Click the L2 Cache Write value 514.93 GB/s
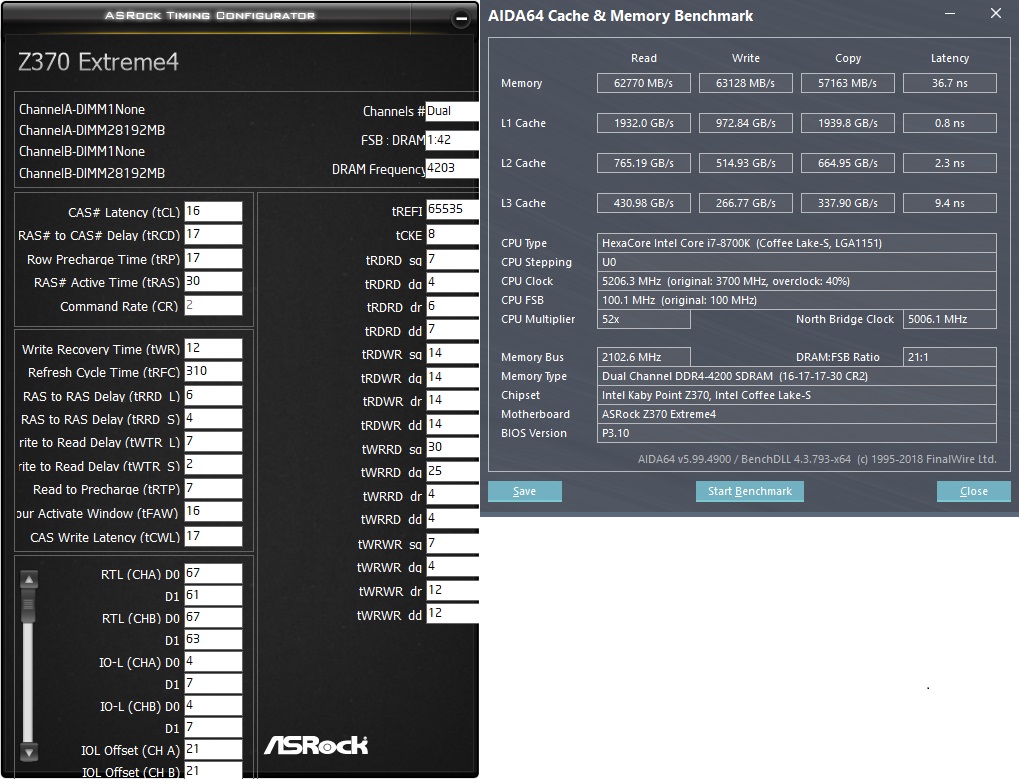This screenshot has width=1019, height=779. tap(745, 163)
